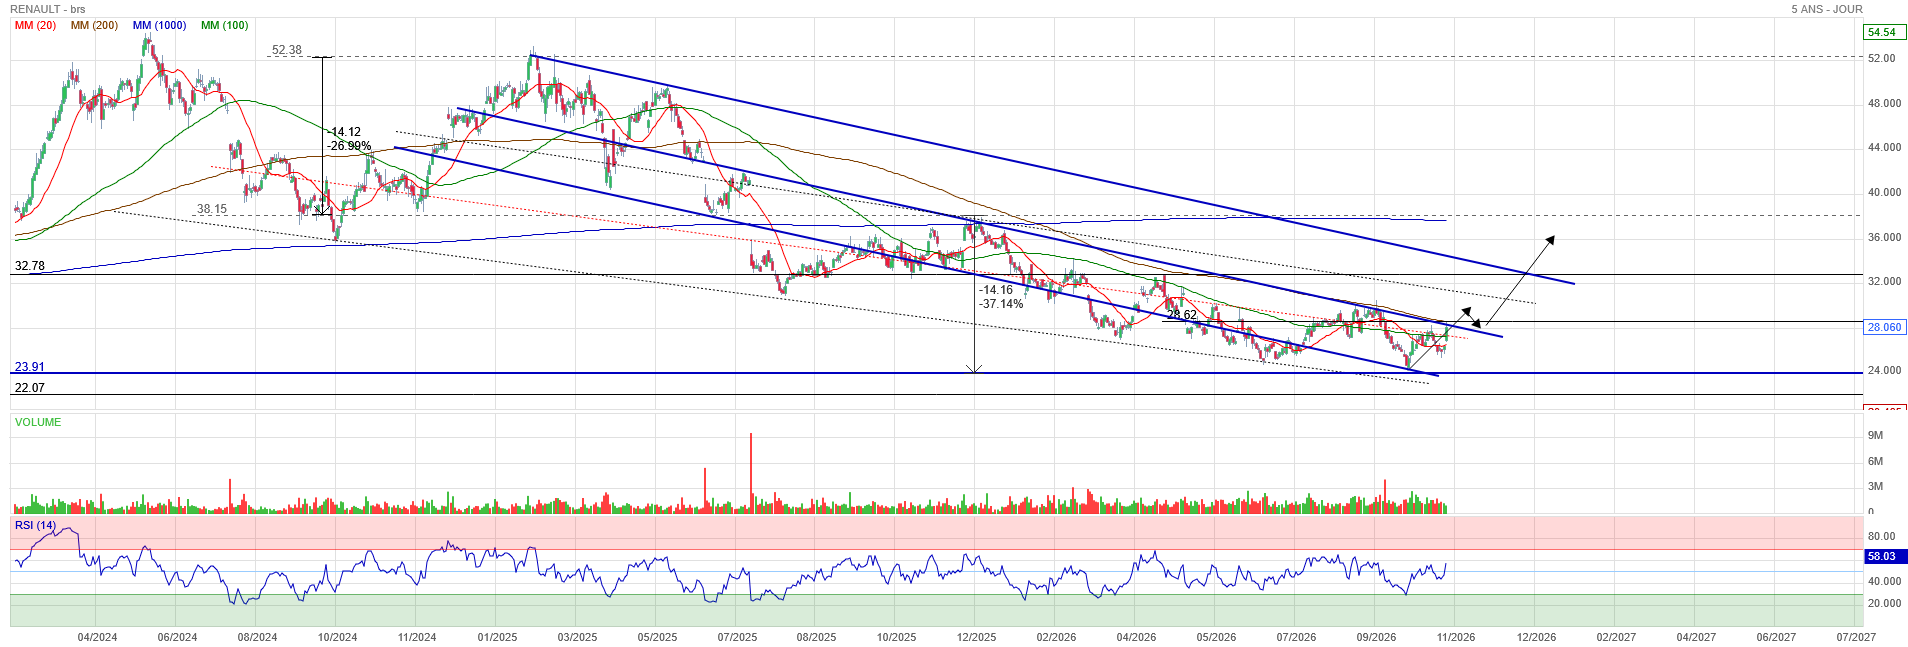Select the red "MM (20)" legend label
Image resolution: width=1908 pixels, height=647 pixels.
coord(35,25)
